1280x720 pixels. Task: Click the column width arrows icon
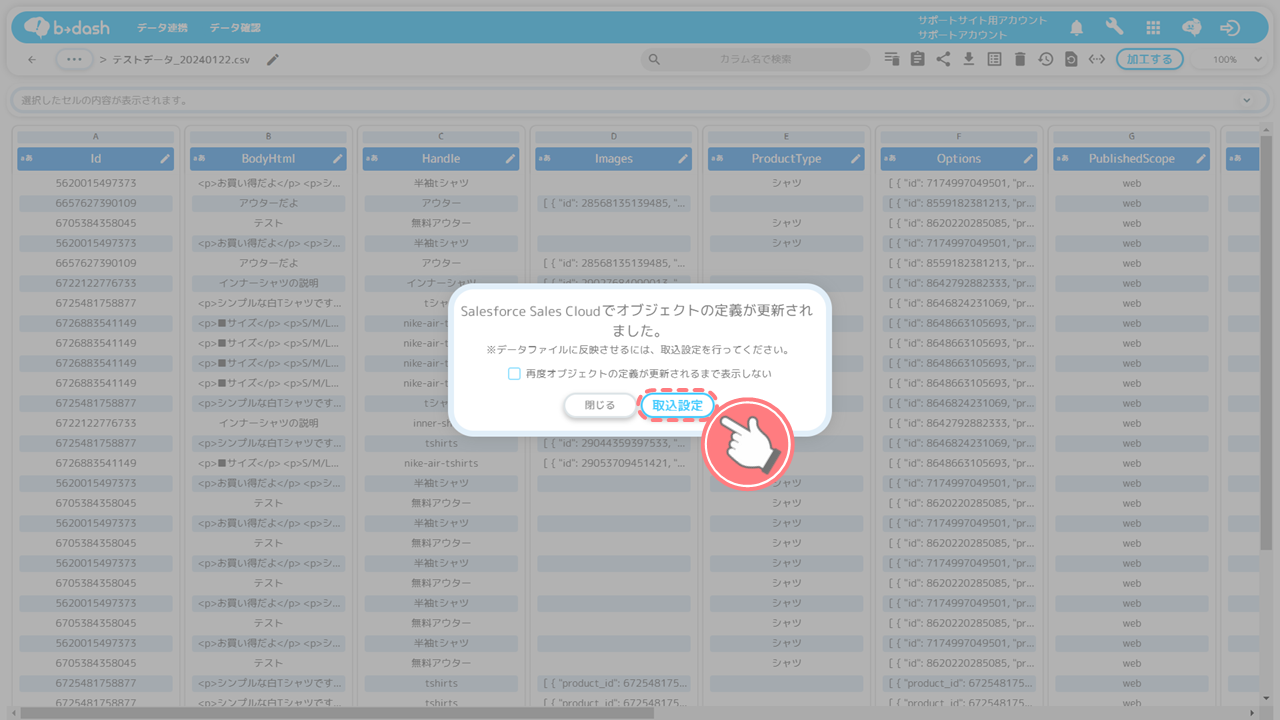1097,59
